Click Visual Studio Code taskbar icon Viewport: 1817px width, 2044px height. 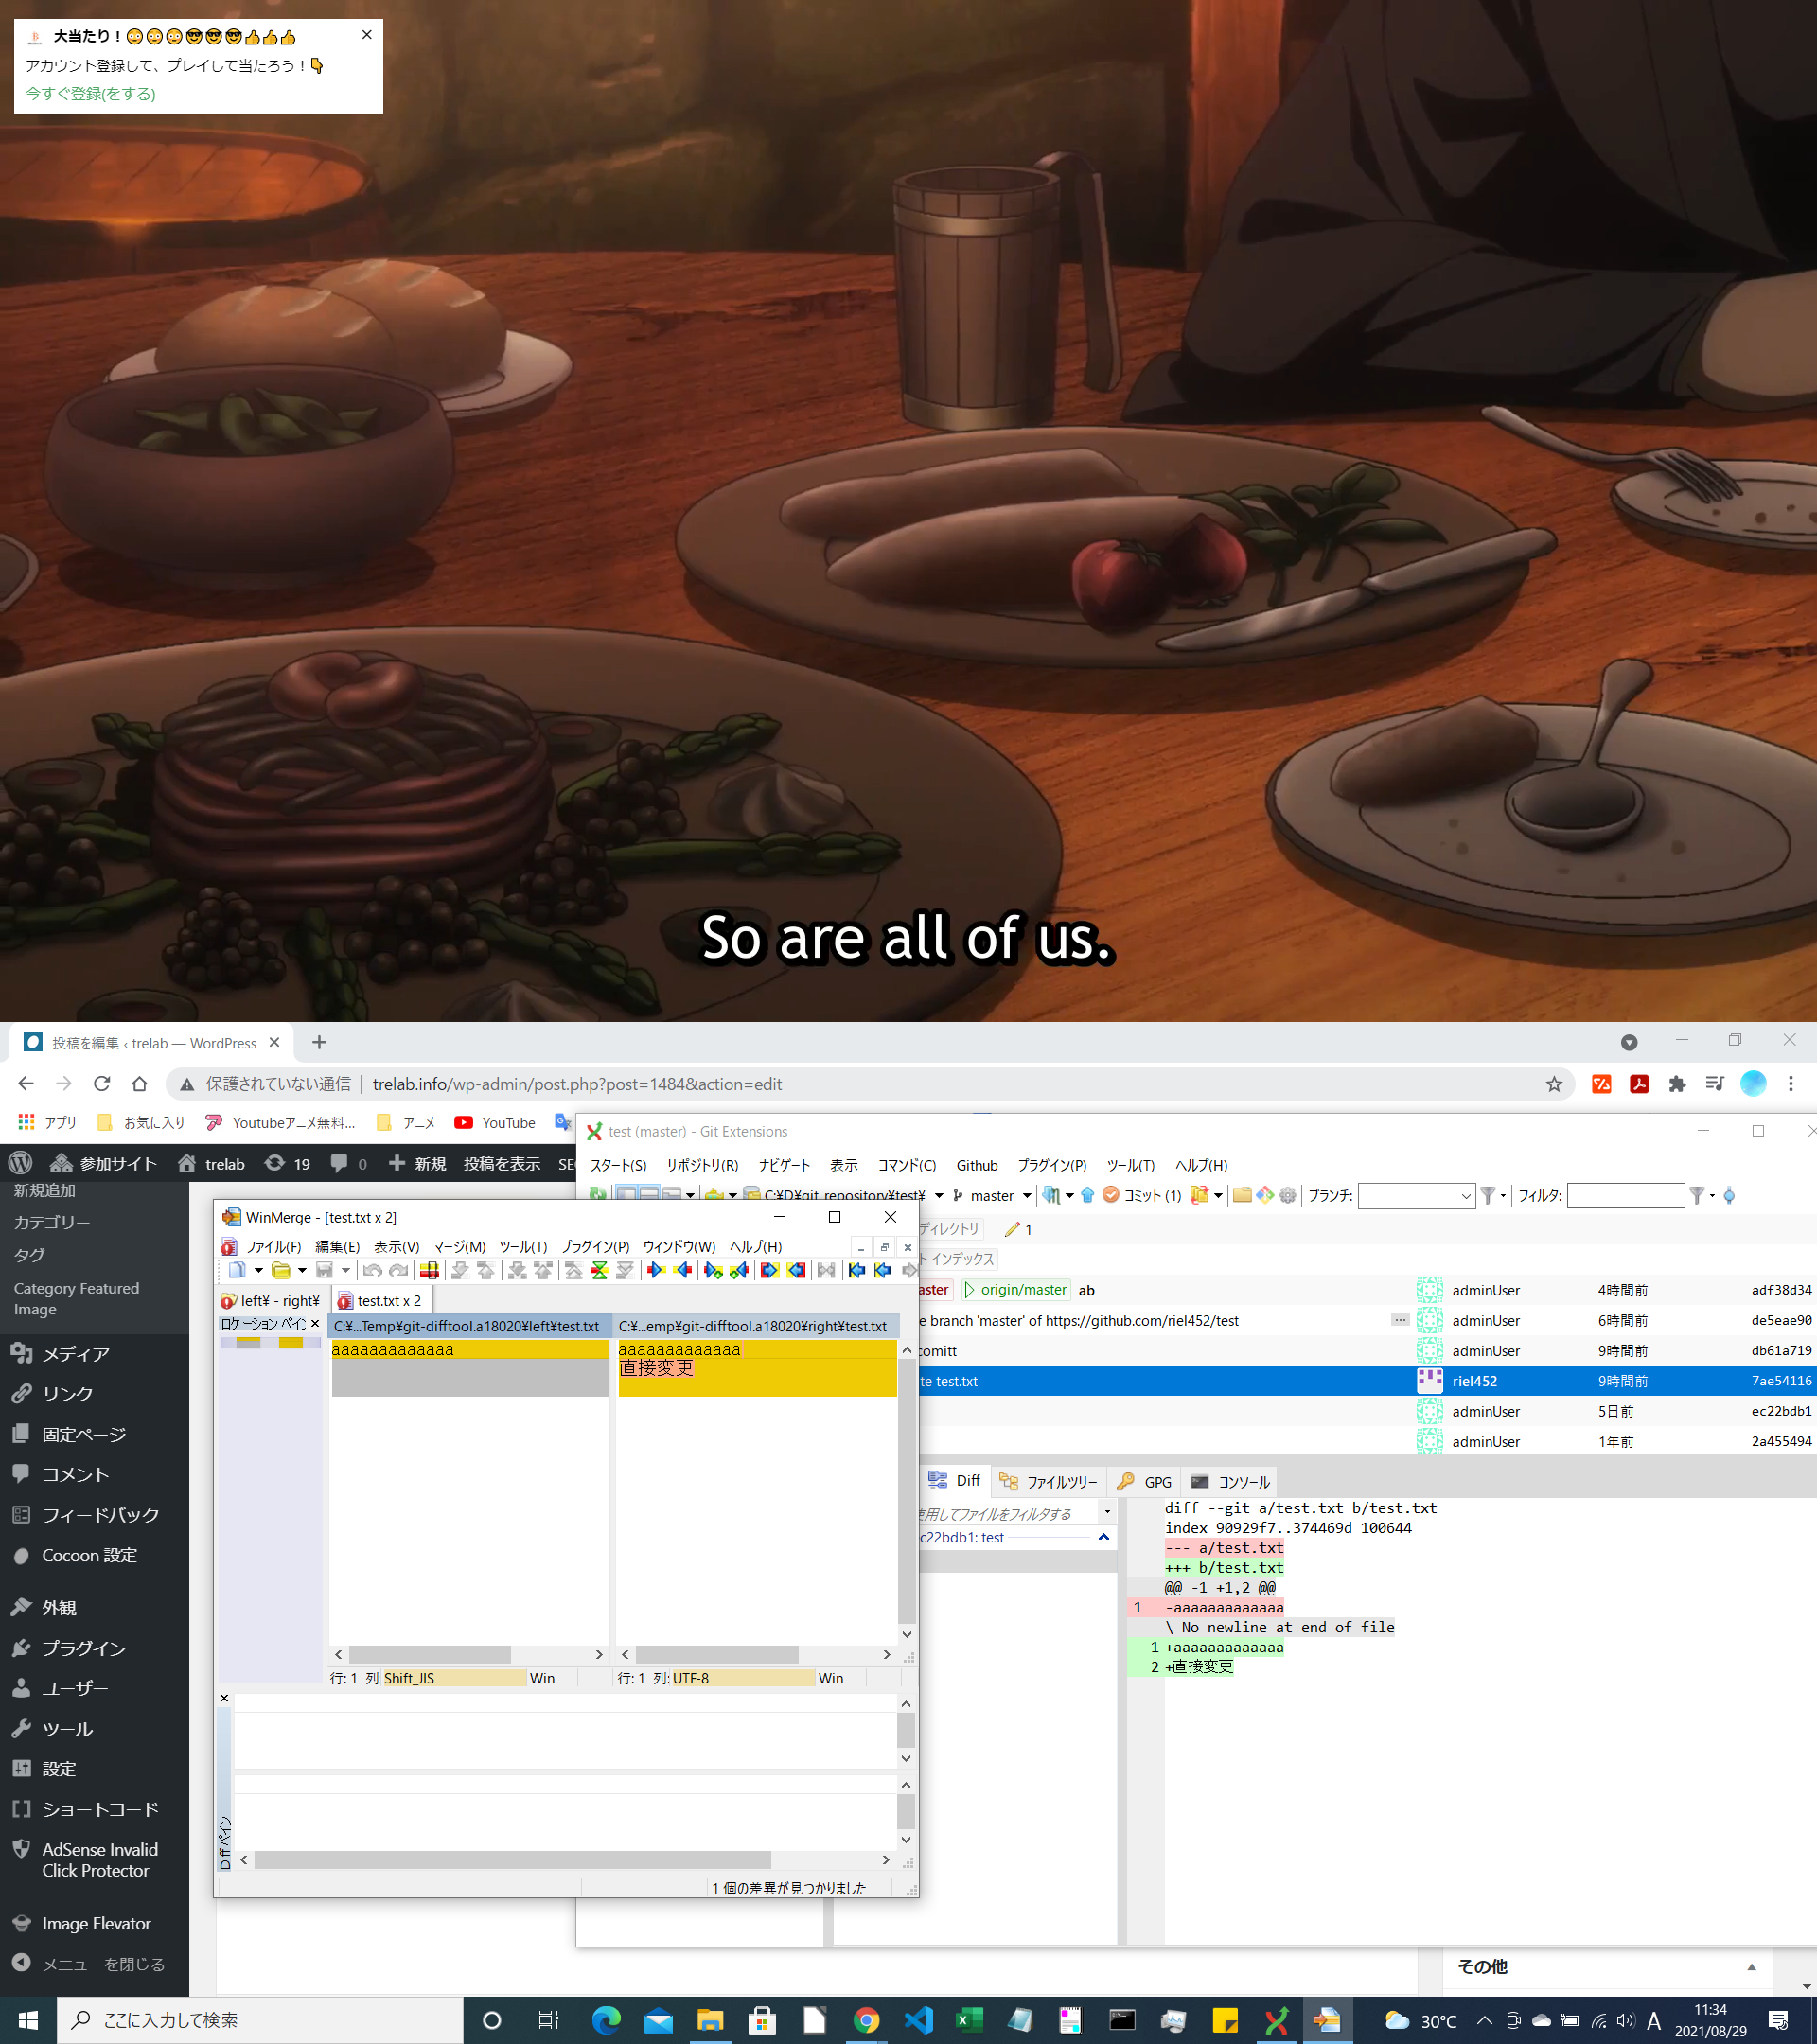[918, 2020]
